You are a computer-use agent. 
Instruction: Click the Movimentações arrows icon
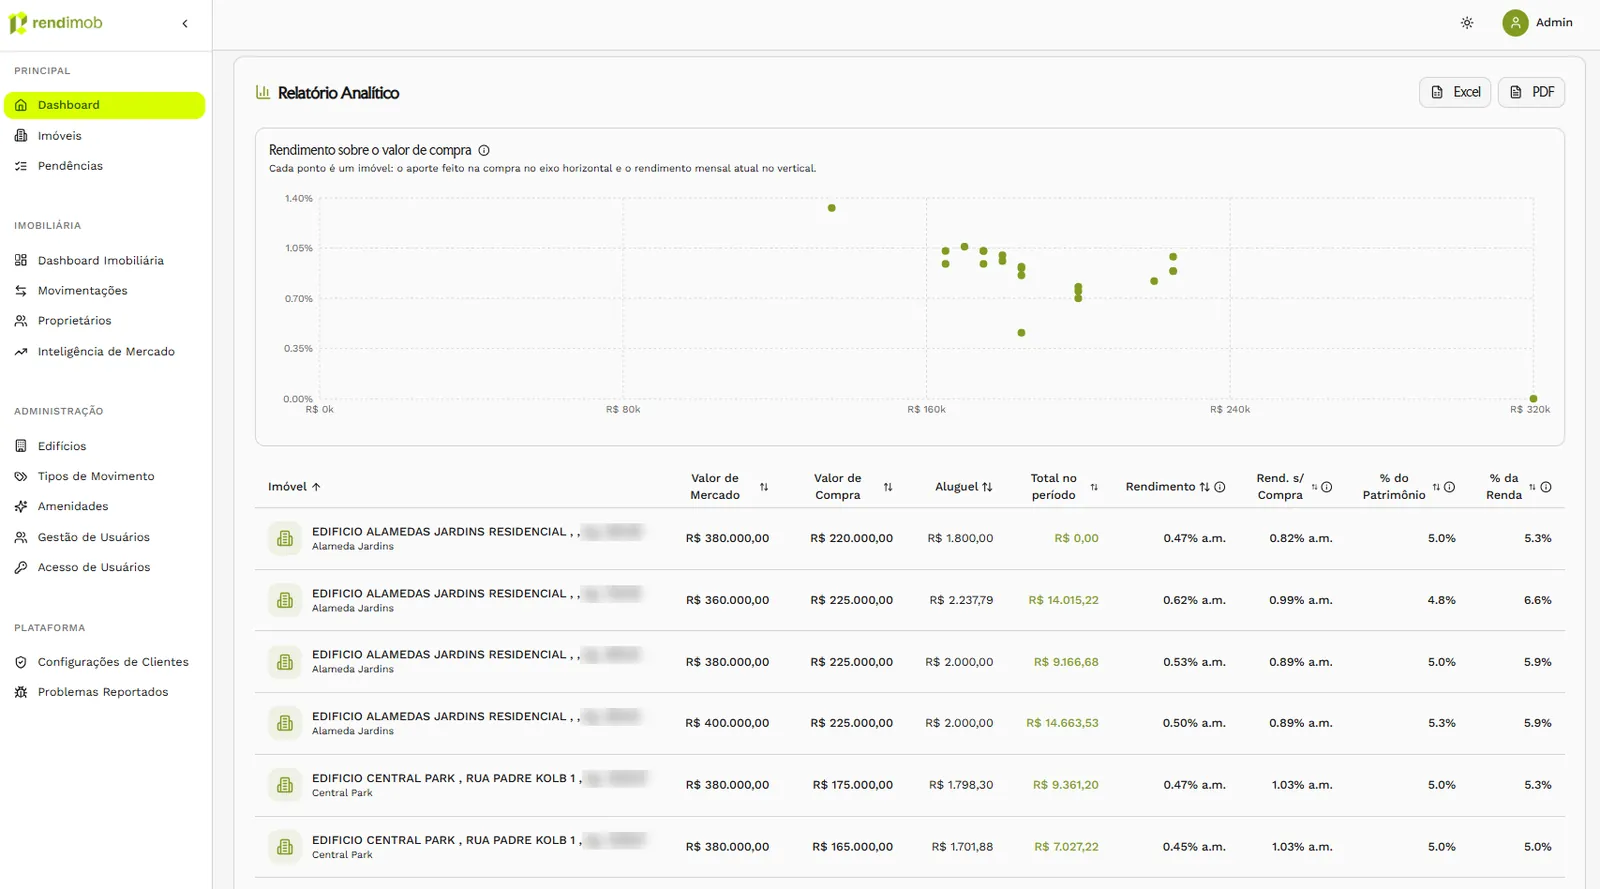pos(21,291)
